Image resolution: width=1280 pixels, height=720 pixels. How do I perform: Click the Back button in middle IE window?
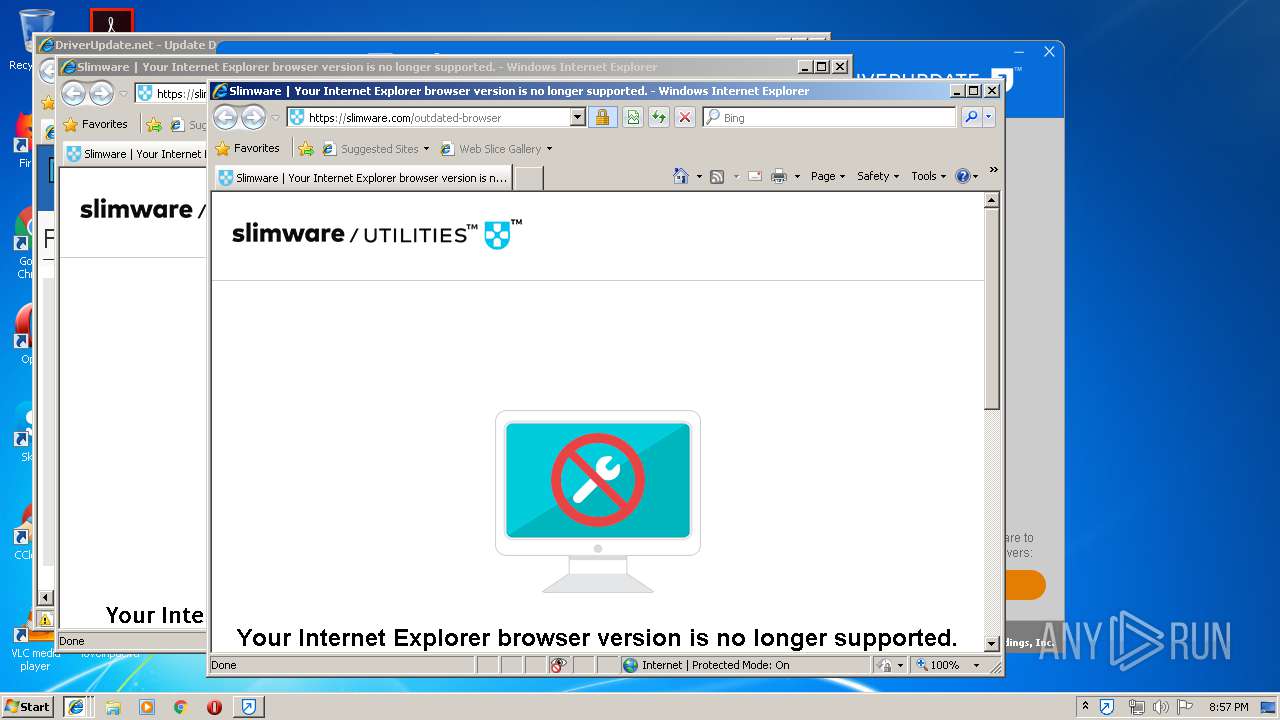73,94
